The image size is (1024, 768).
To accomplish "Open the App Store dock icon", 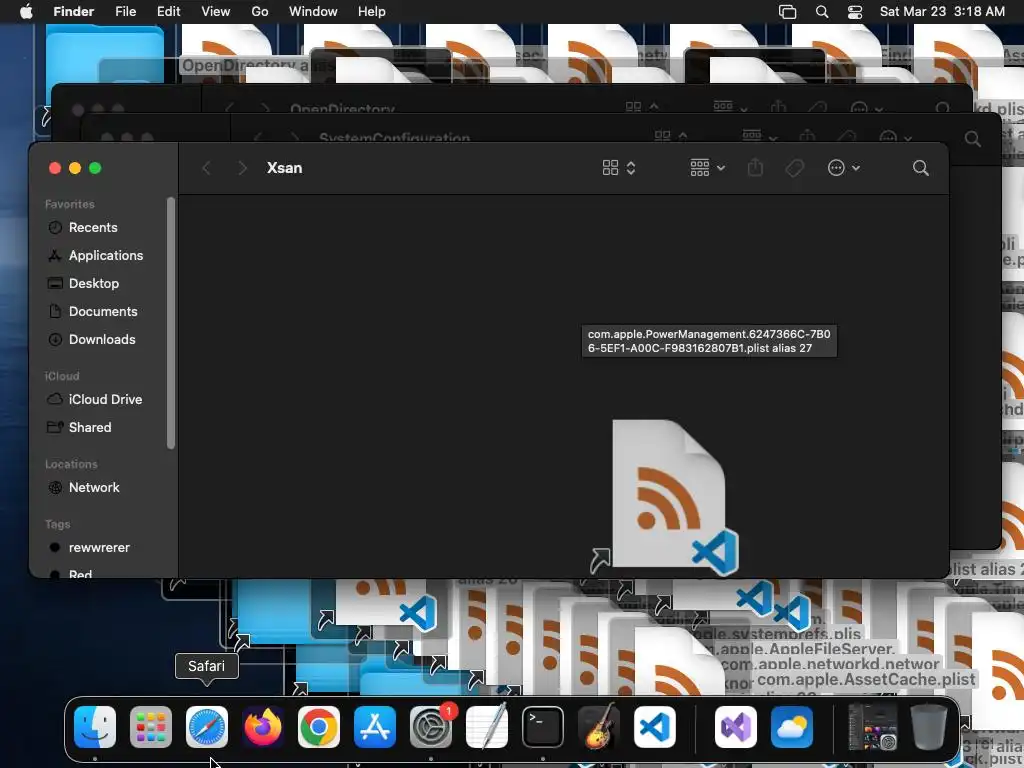I will [375, 727].
